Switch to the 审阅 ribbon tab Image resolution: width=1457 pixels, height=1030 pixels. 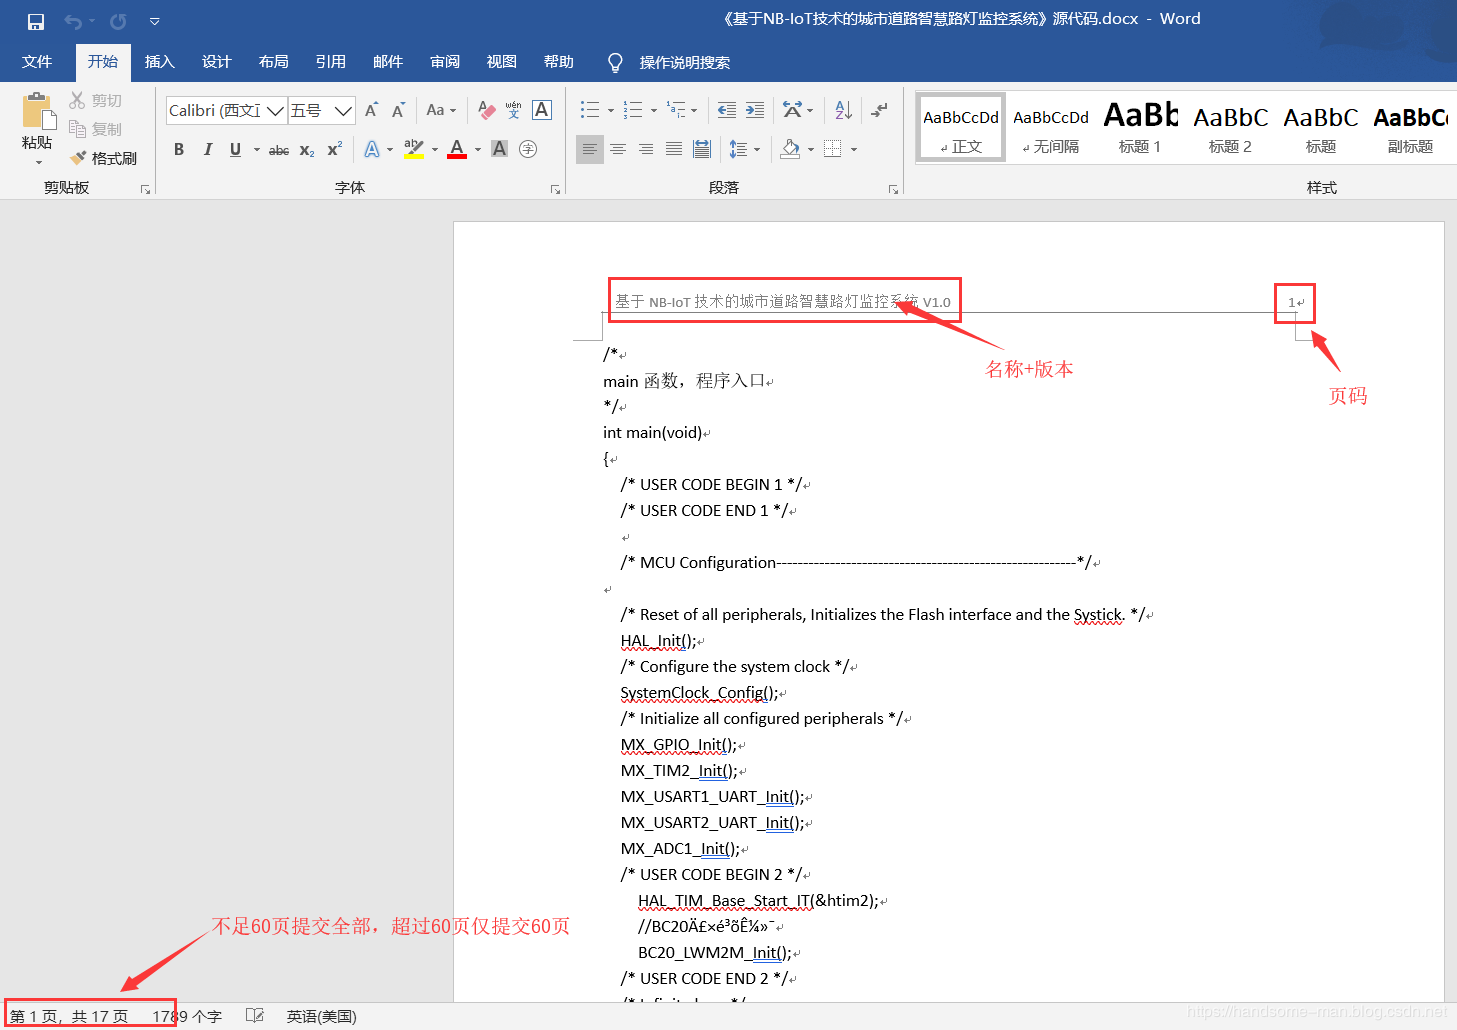[445, 62]
